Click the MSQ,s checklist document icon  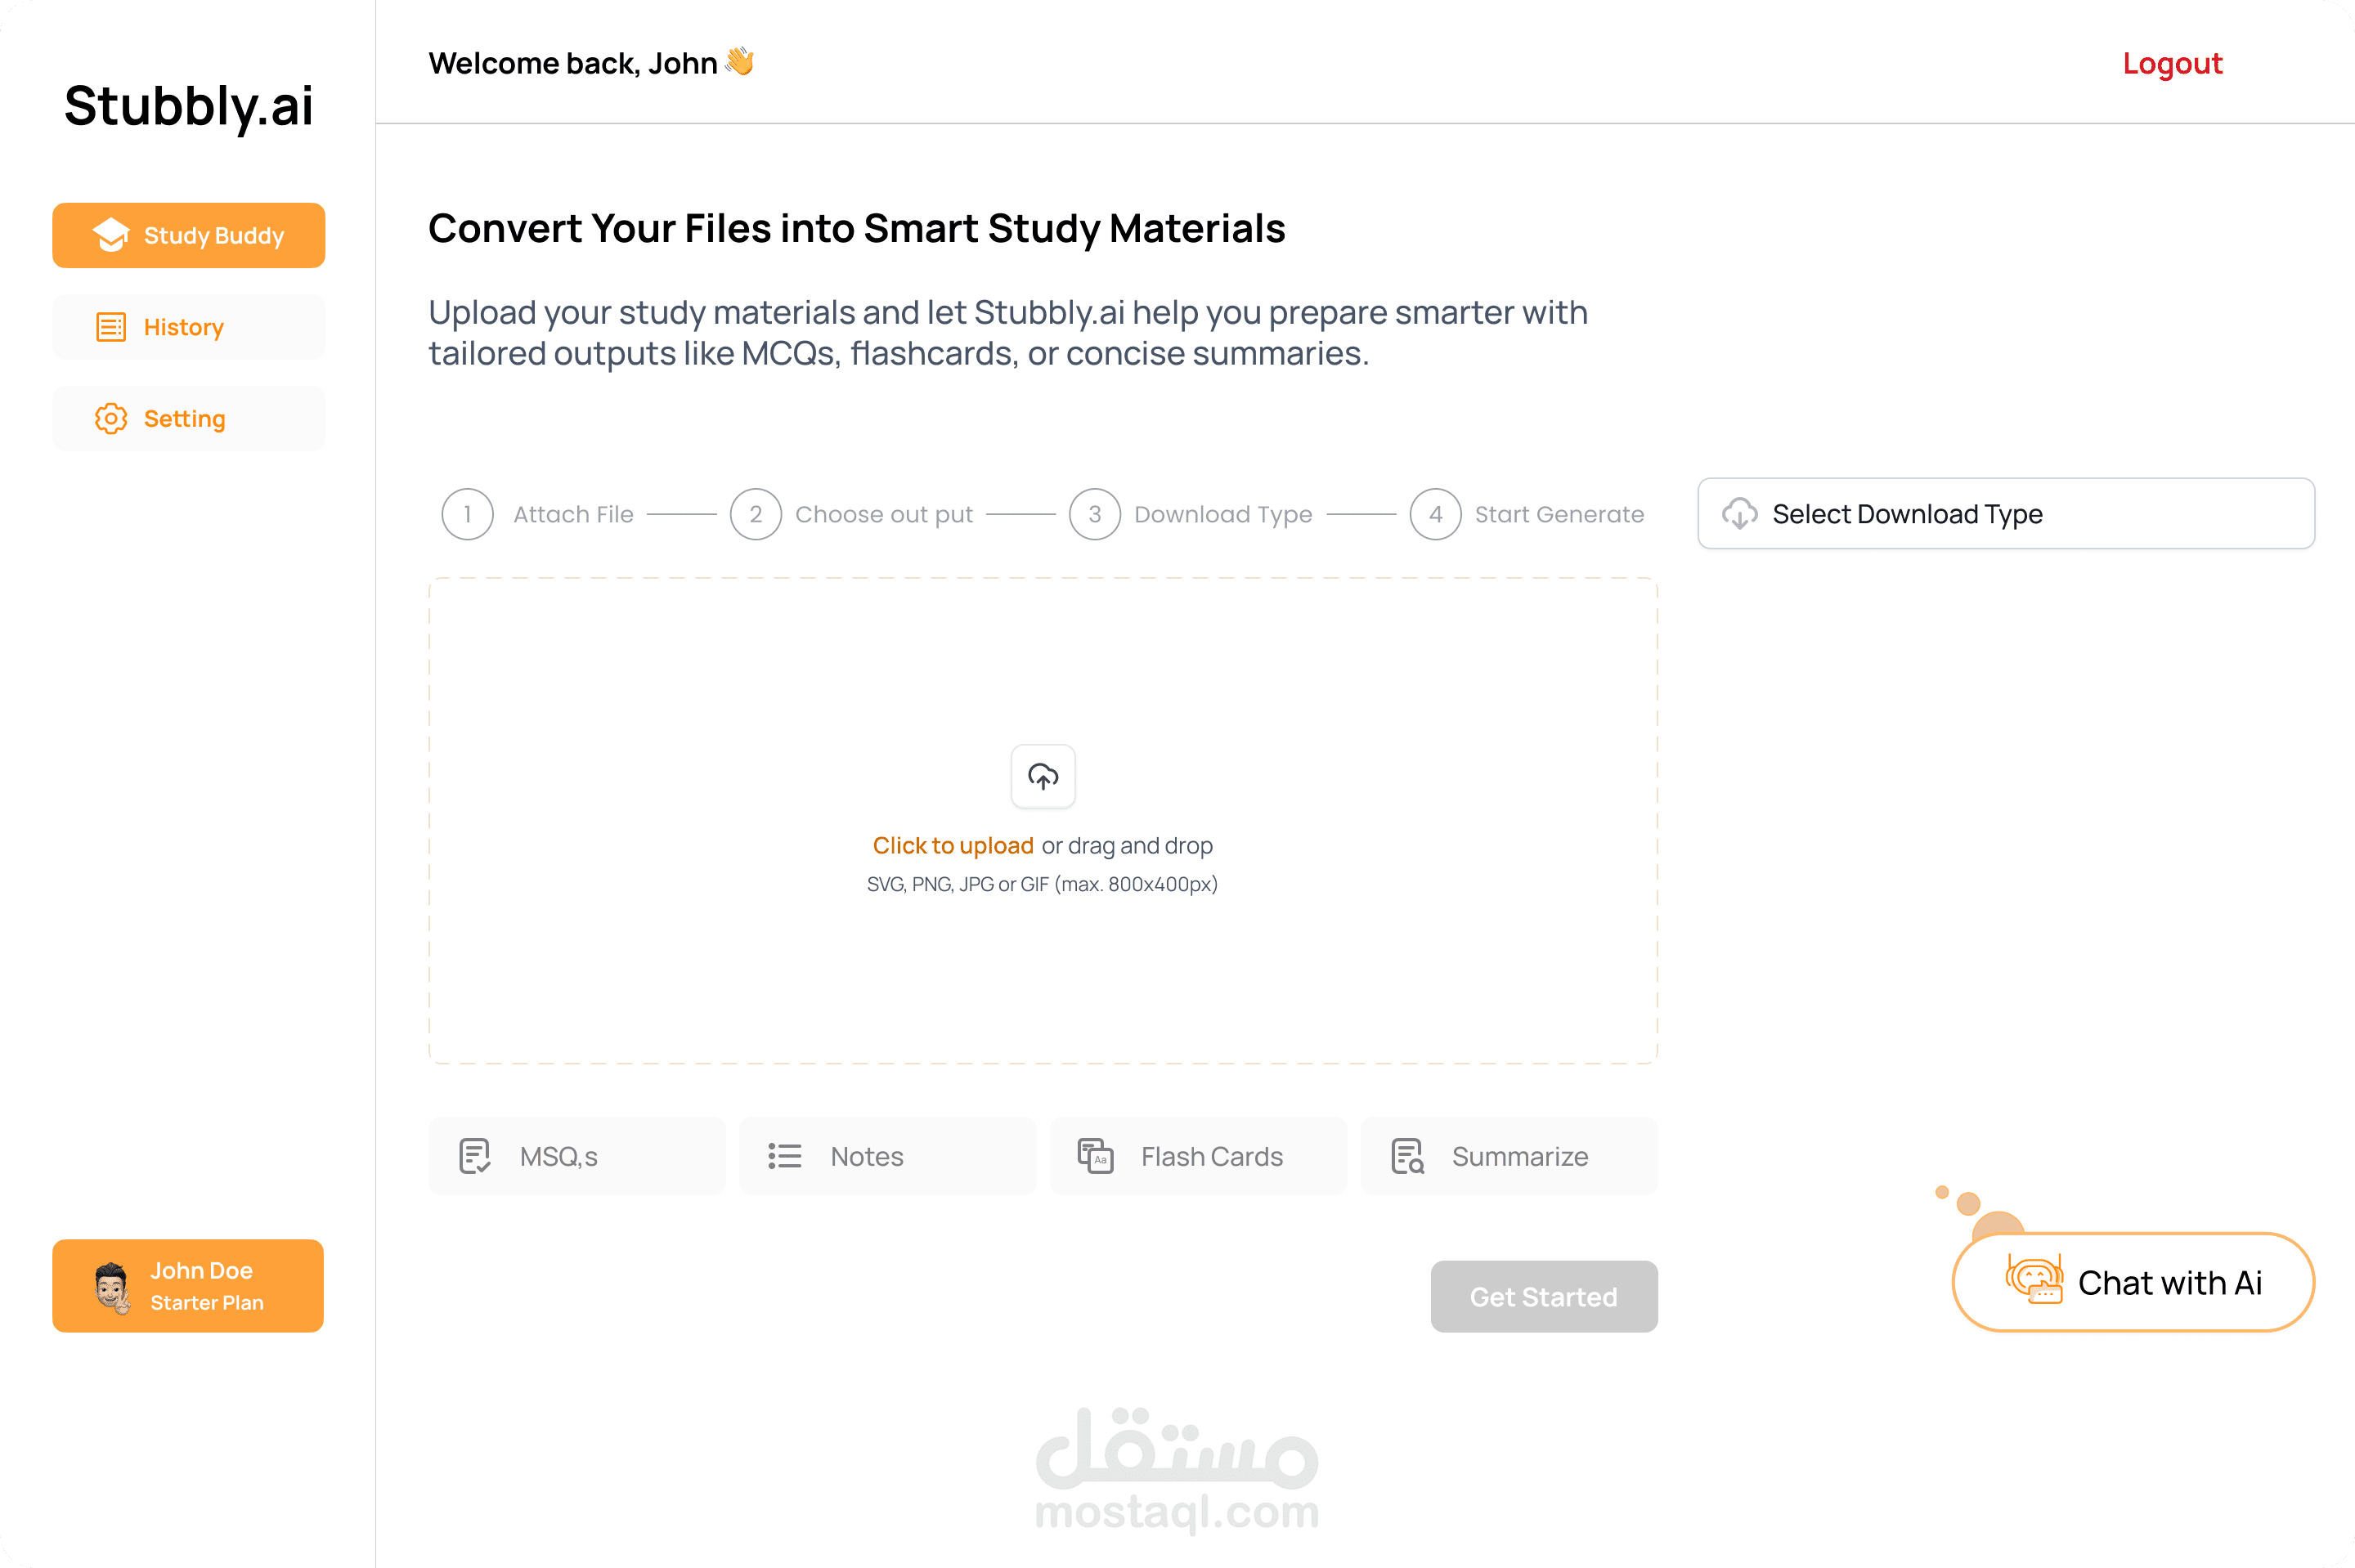475,1156
